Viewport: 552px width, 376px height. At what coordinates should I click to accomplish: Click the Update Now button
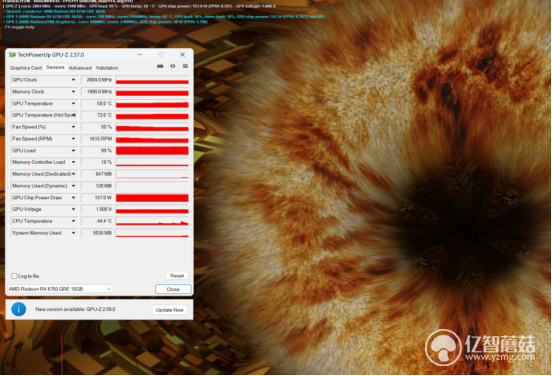click(x=169, y=310)
